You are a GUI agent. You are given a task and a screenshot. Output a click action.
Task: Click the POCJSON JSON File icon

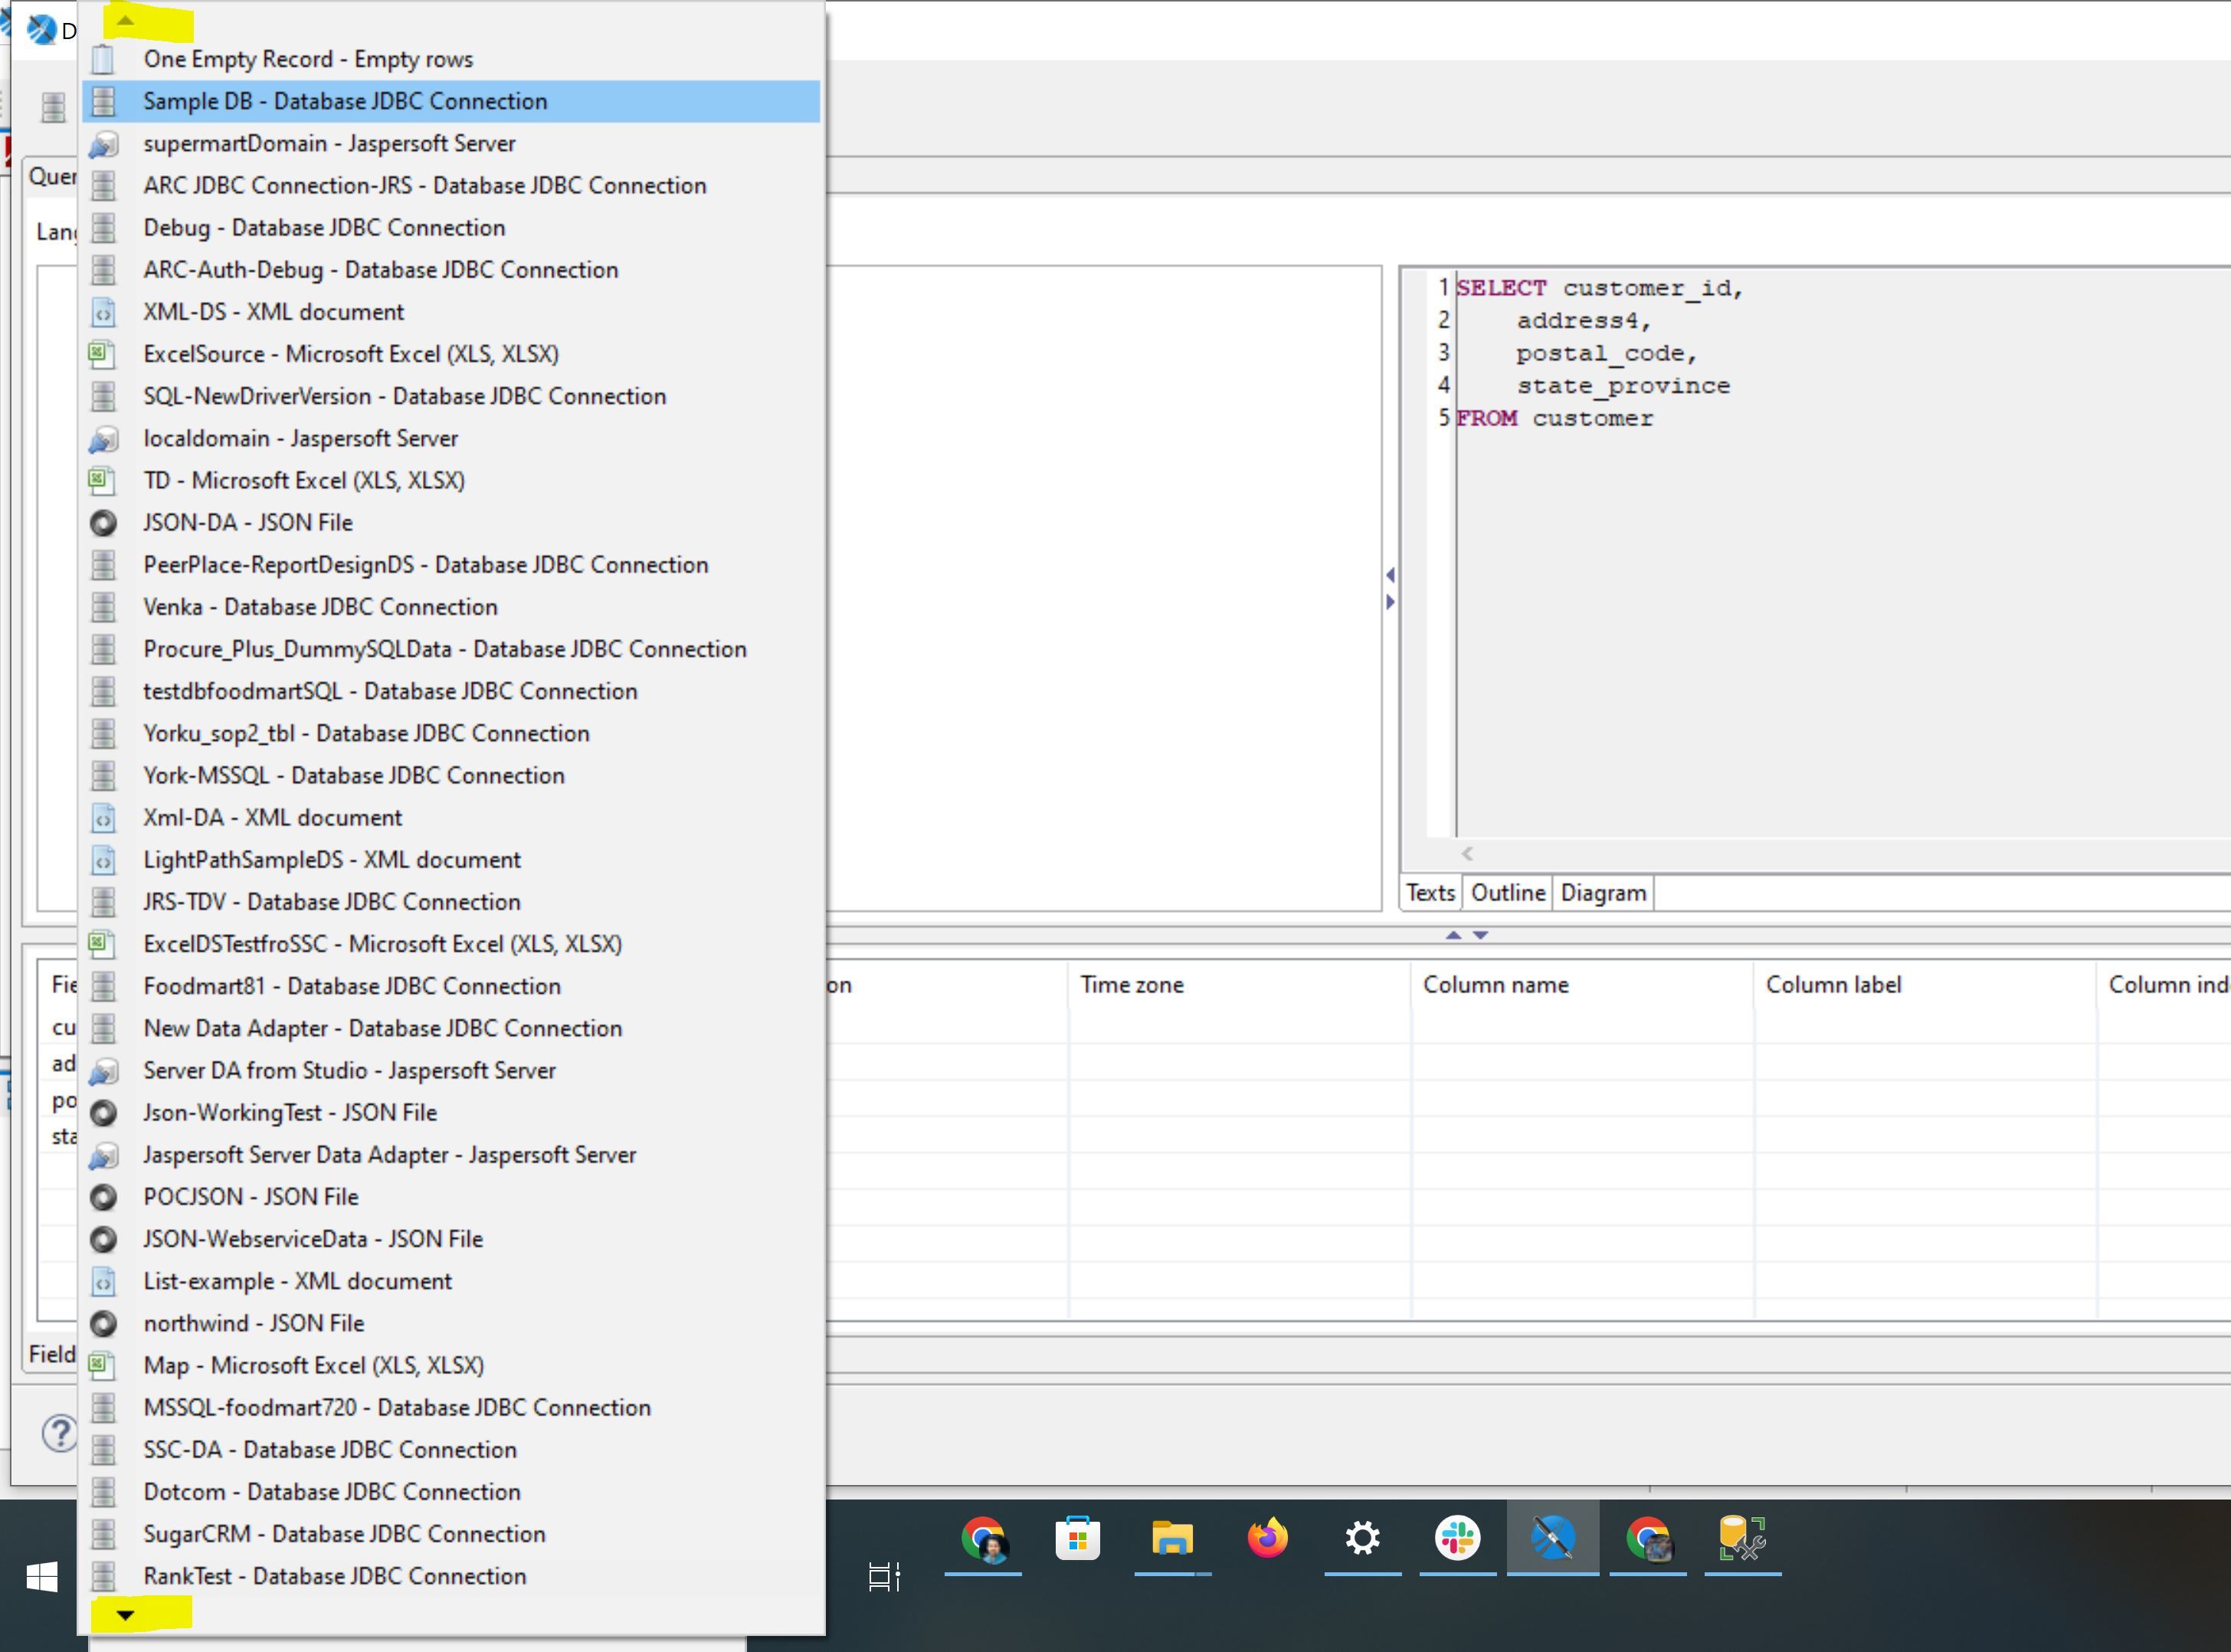103,1197
